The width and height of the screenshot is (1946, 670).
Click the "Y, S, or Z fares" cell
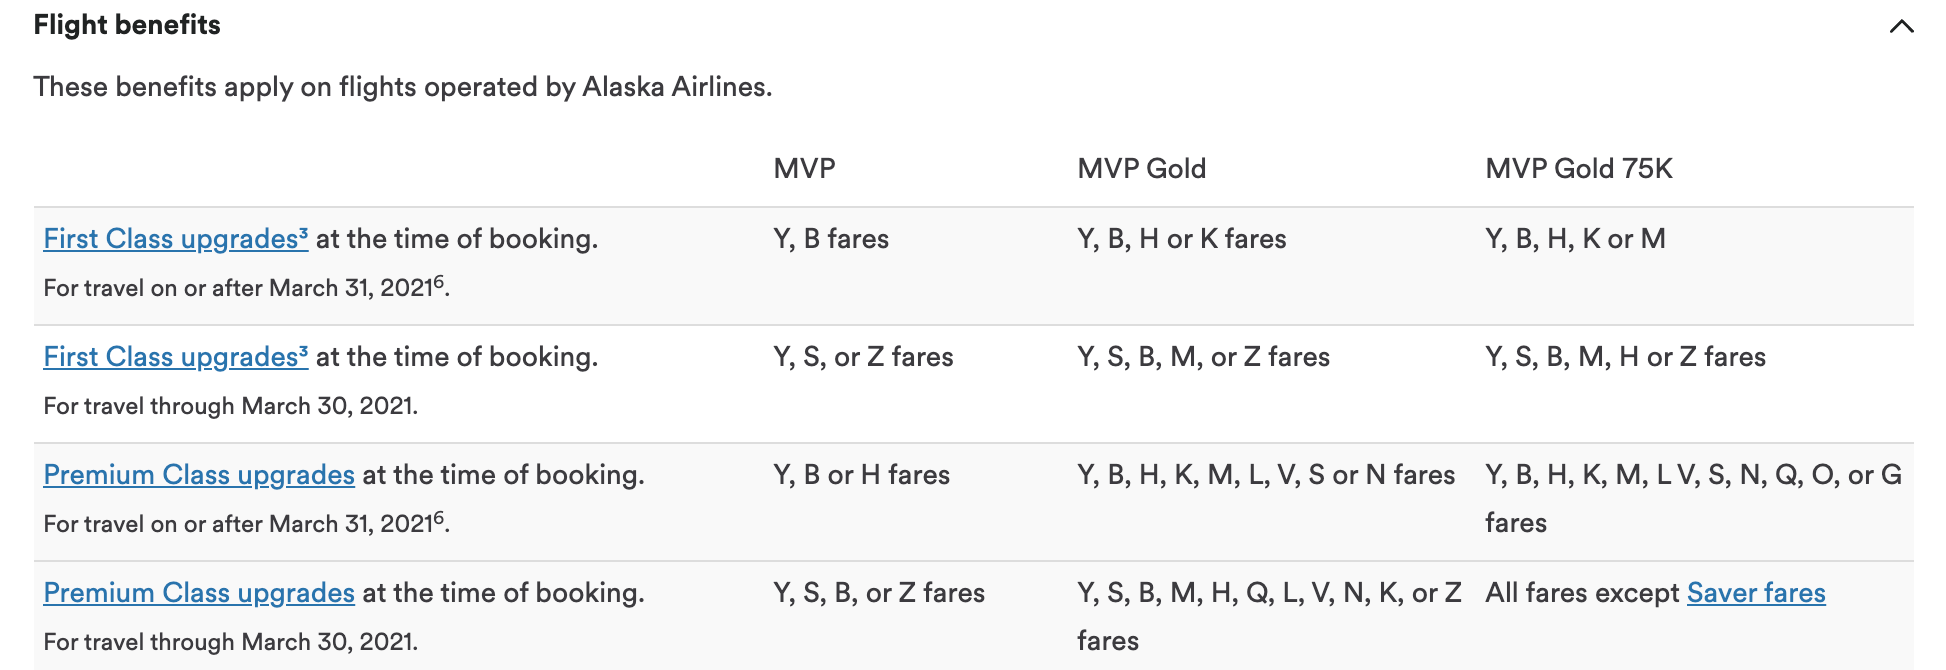863,357
